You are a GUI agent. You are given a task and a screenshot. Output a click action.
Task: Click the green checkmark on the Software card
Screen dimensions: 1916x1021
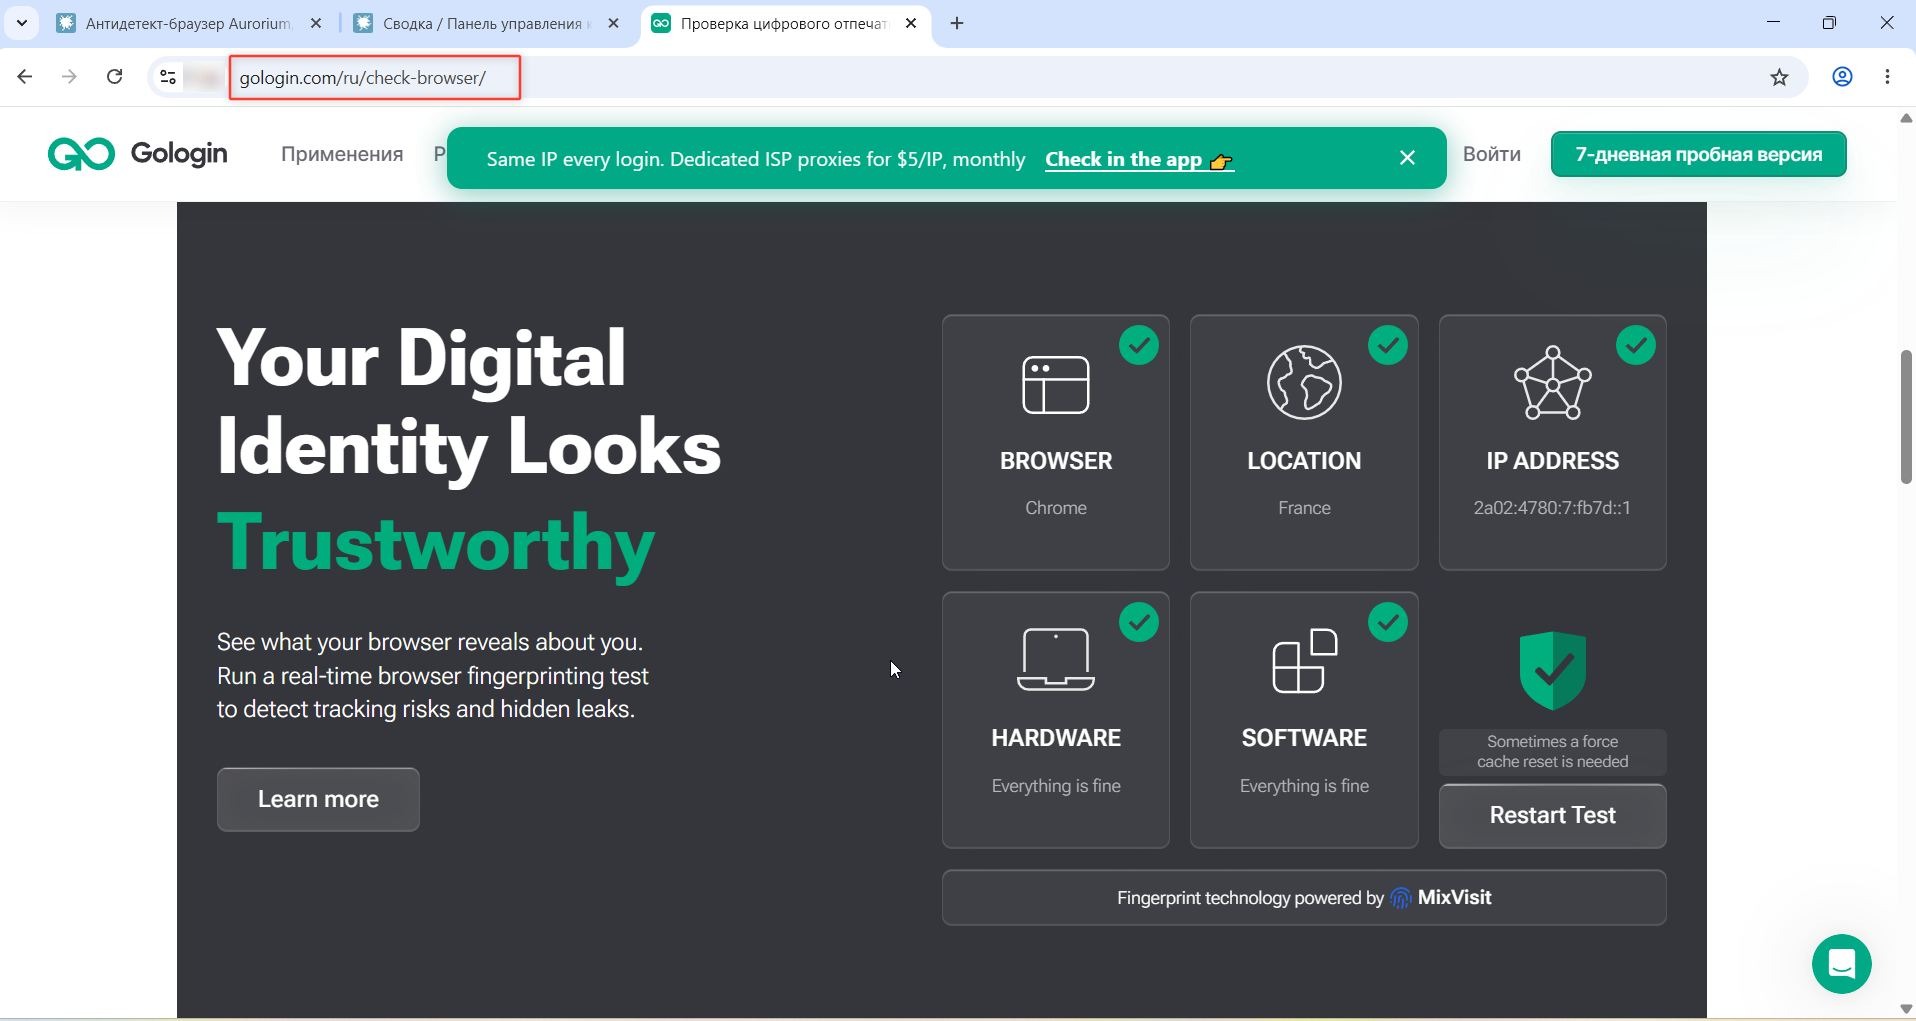coord(1387,623)
